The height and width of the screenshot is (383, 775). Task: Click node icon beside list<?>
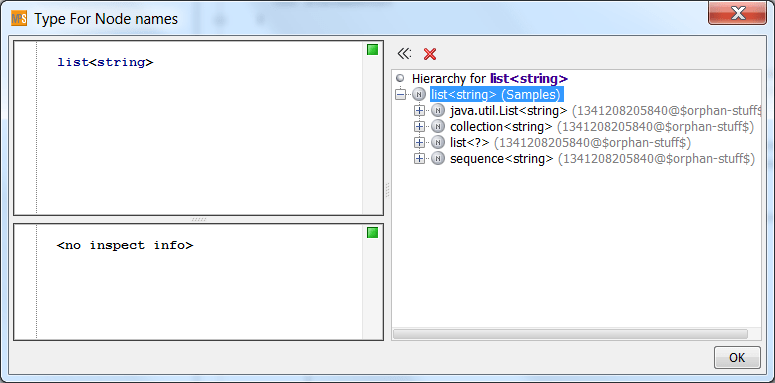coord(438,142)
